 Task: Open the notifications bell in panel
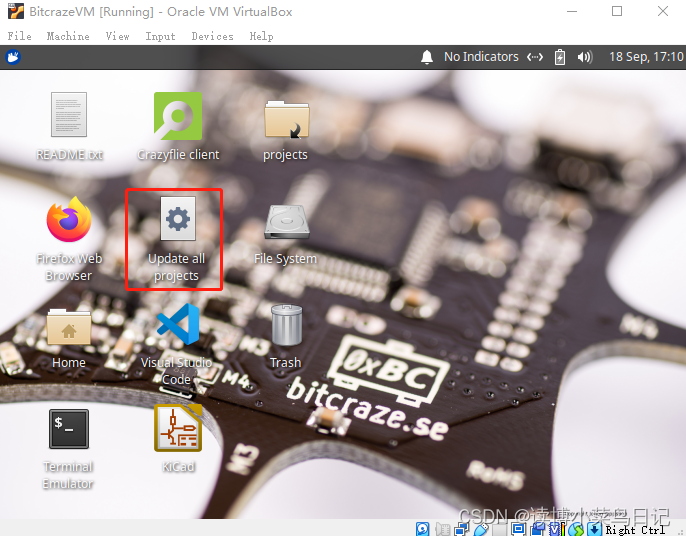tap(427, 57)
